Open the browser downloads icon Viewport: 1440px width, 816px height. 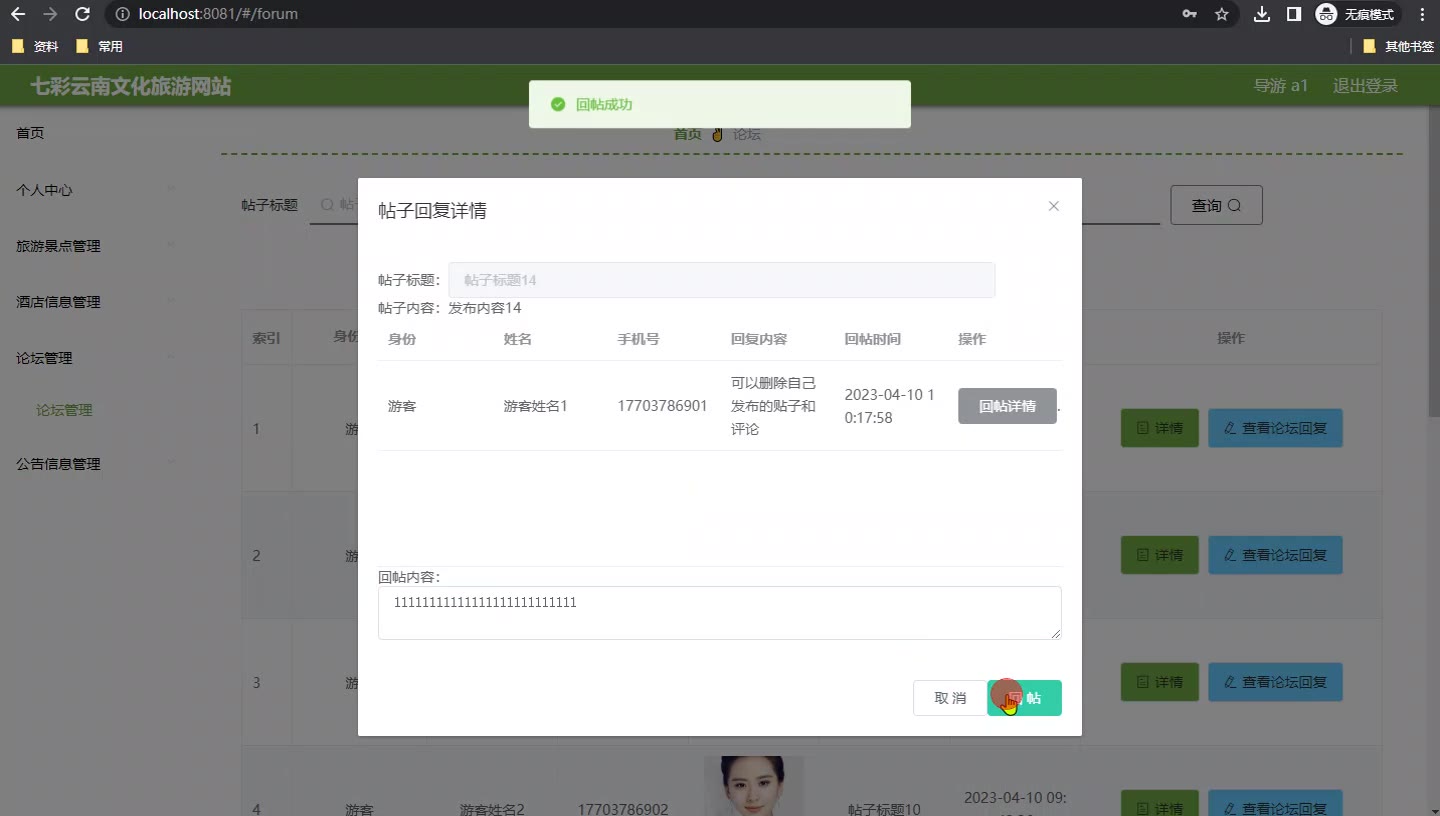1262,14
